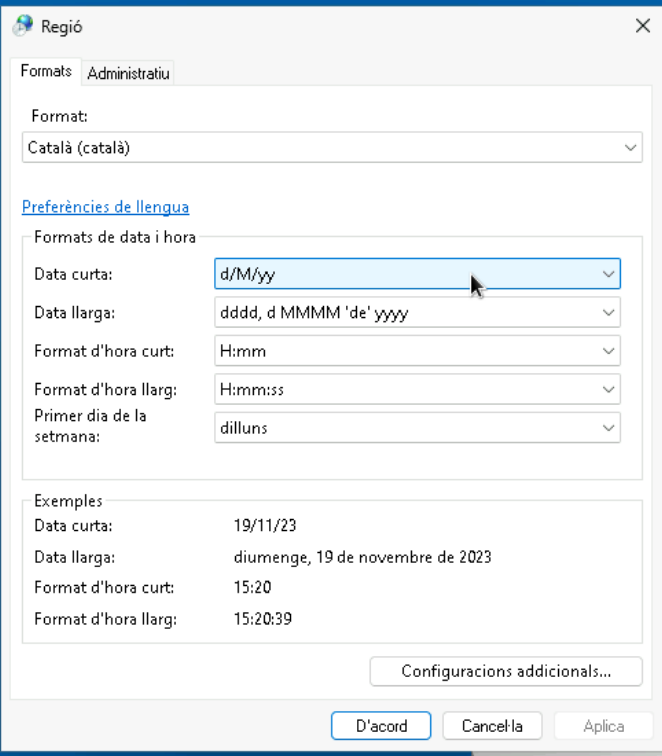This screenshot has height=756, width=662.
Task: Open the Preferències de llengua link
Action: pyautogui.click(x=105, y=207)
